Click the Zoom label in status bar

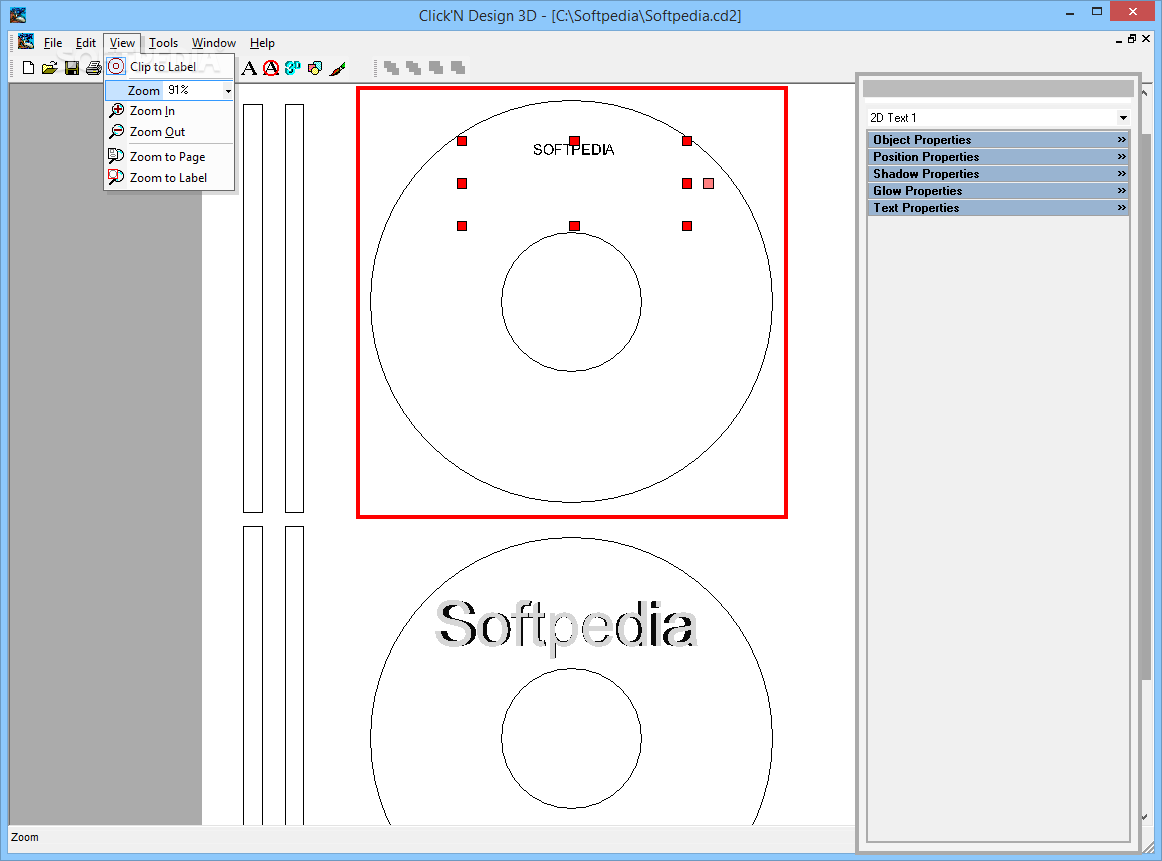coord(24,837)
